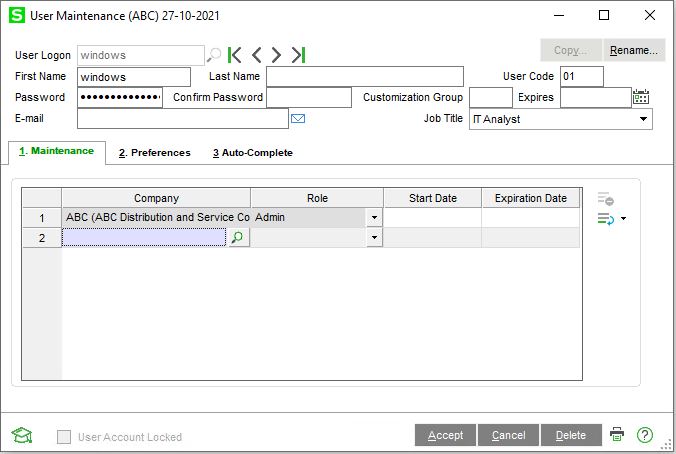676x454 pixels.
Task: Click the Delete button
Action: (571, 435)
